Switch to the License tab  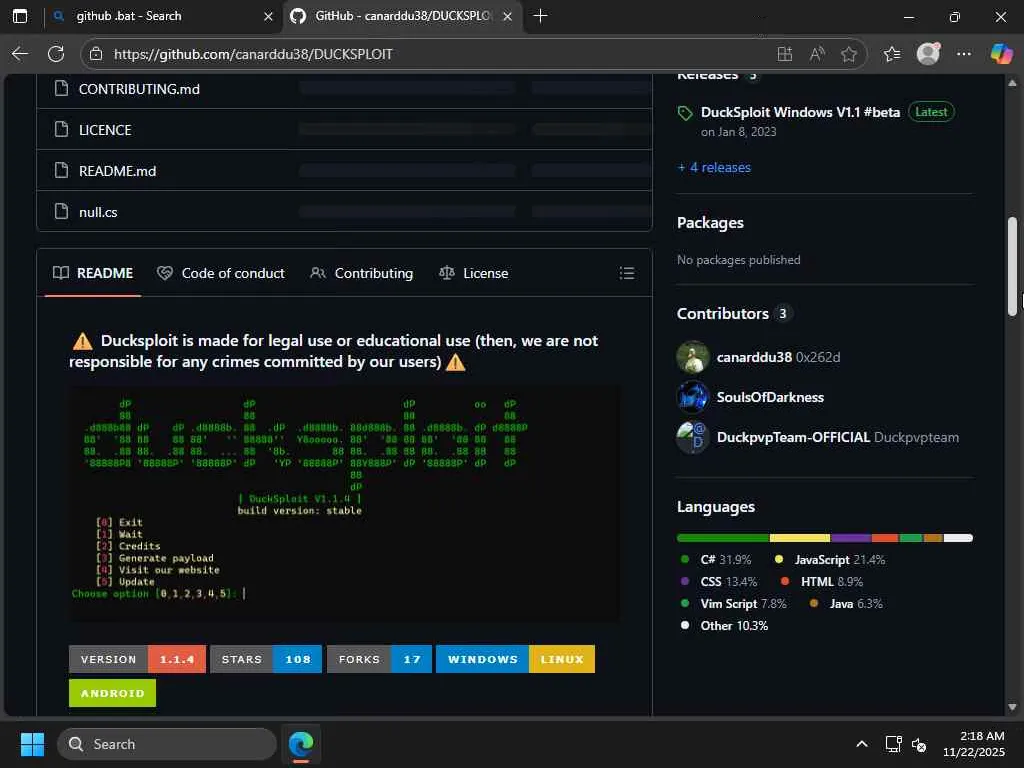pyautogui.click(x=473, y=273)
